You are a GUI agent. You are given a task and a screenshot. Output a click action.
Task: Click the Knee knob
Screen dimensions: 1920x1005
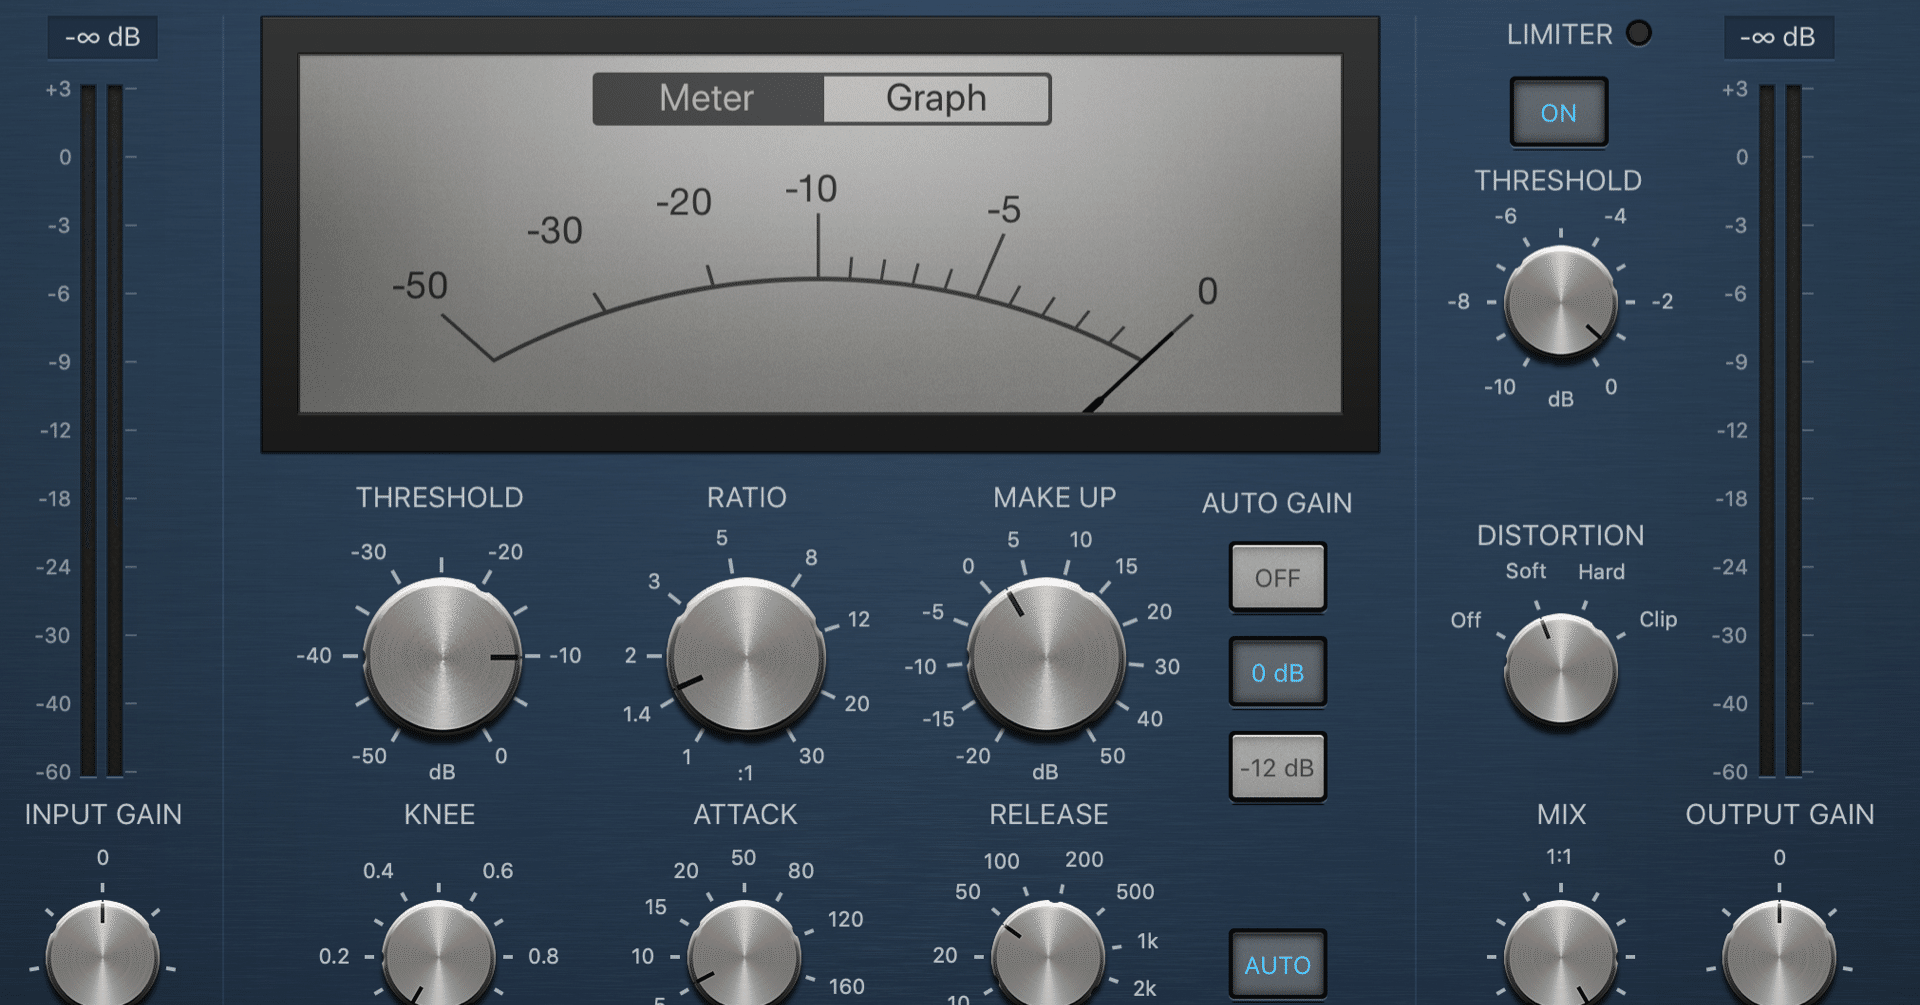click(439, 955)
